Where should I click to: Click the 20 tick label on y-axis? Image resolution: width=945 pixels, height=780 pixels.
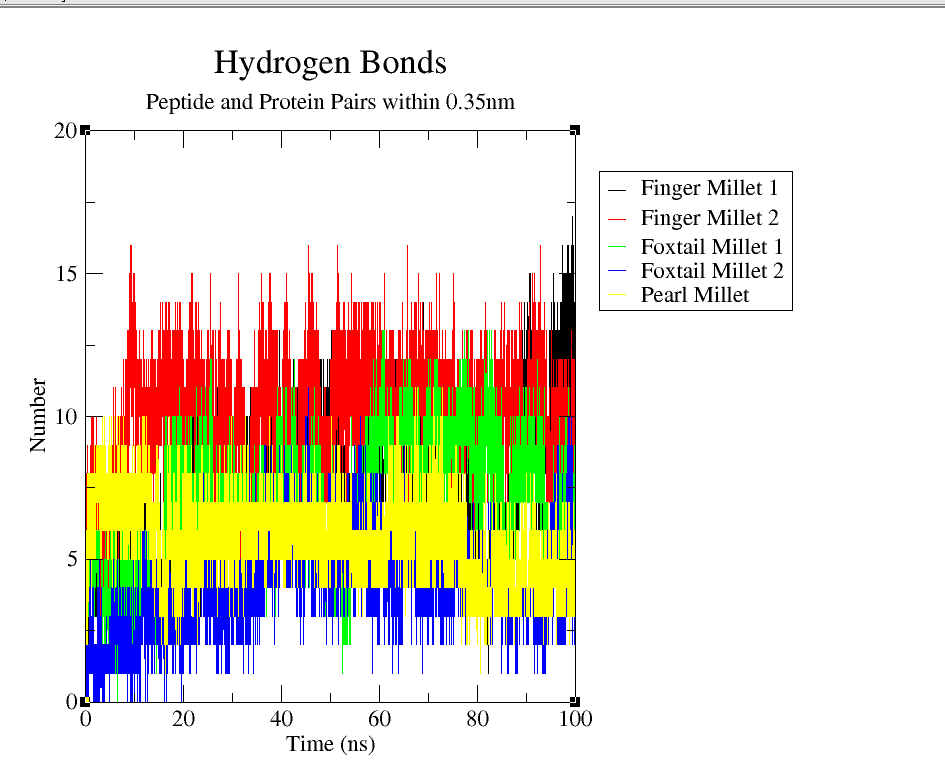coord(64,131)
